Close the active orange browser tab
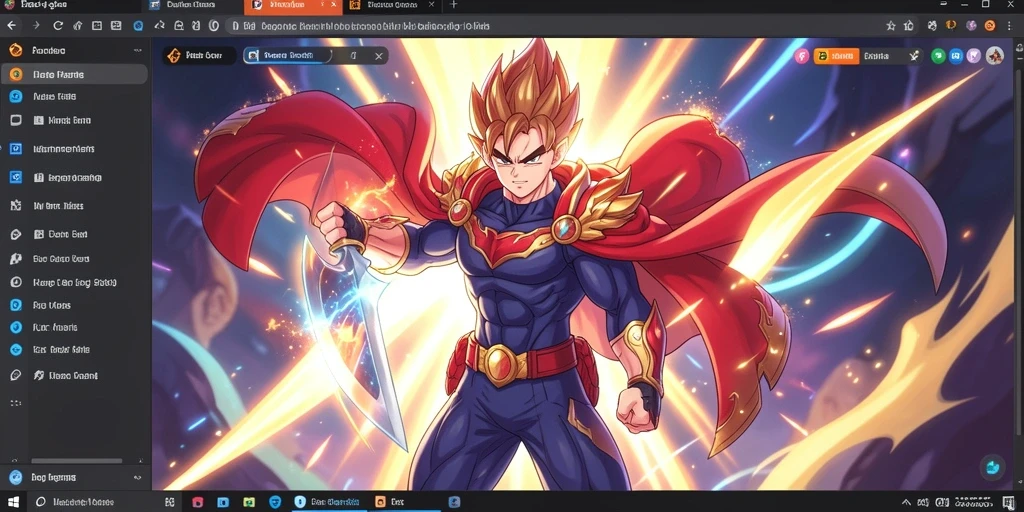The width and height of the screenshot is (1024, 512). pyautogui.click(x=334, y=5)
